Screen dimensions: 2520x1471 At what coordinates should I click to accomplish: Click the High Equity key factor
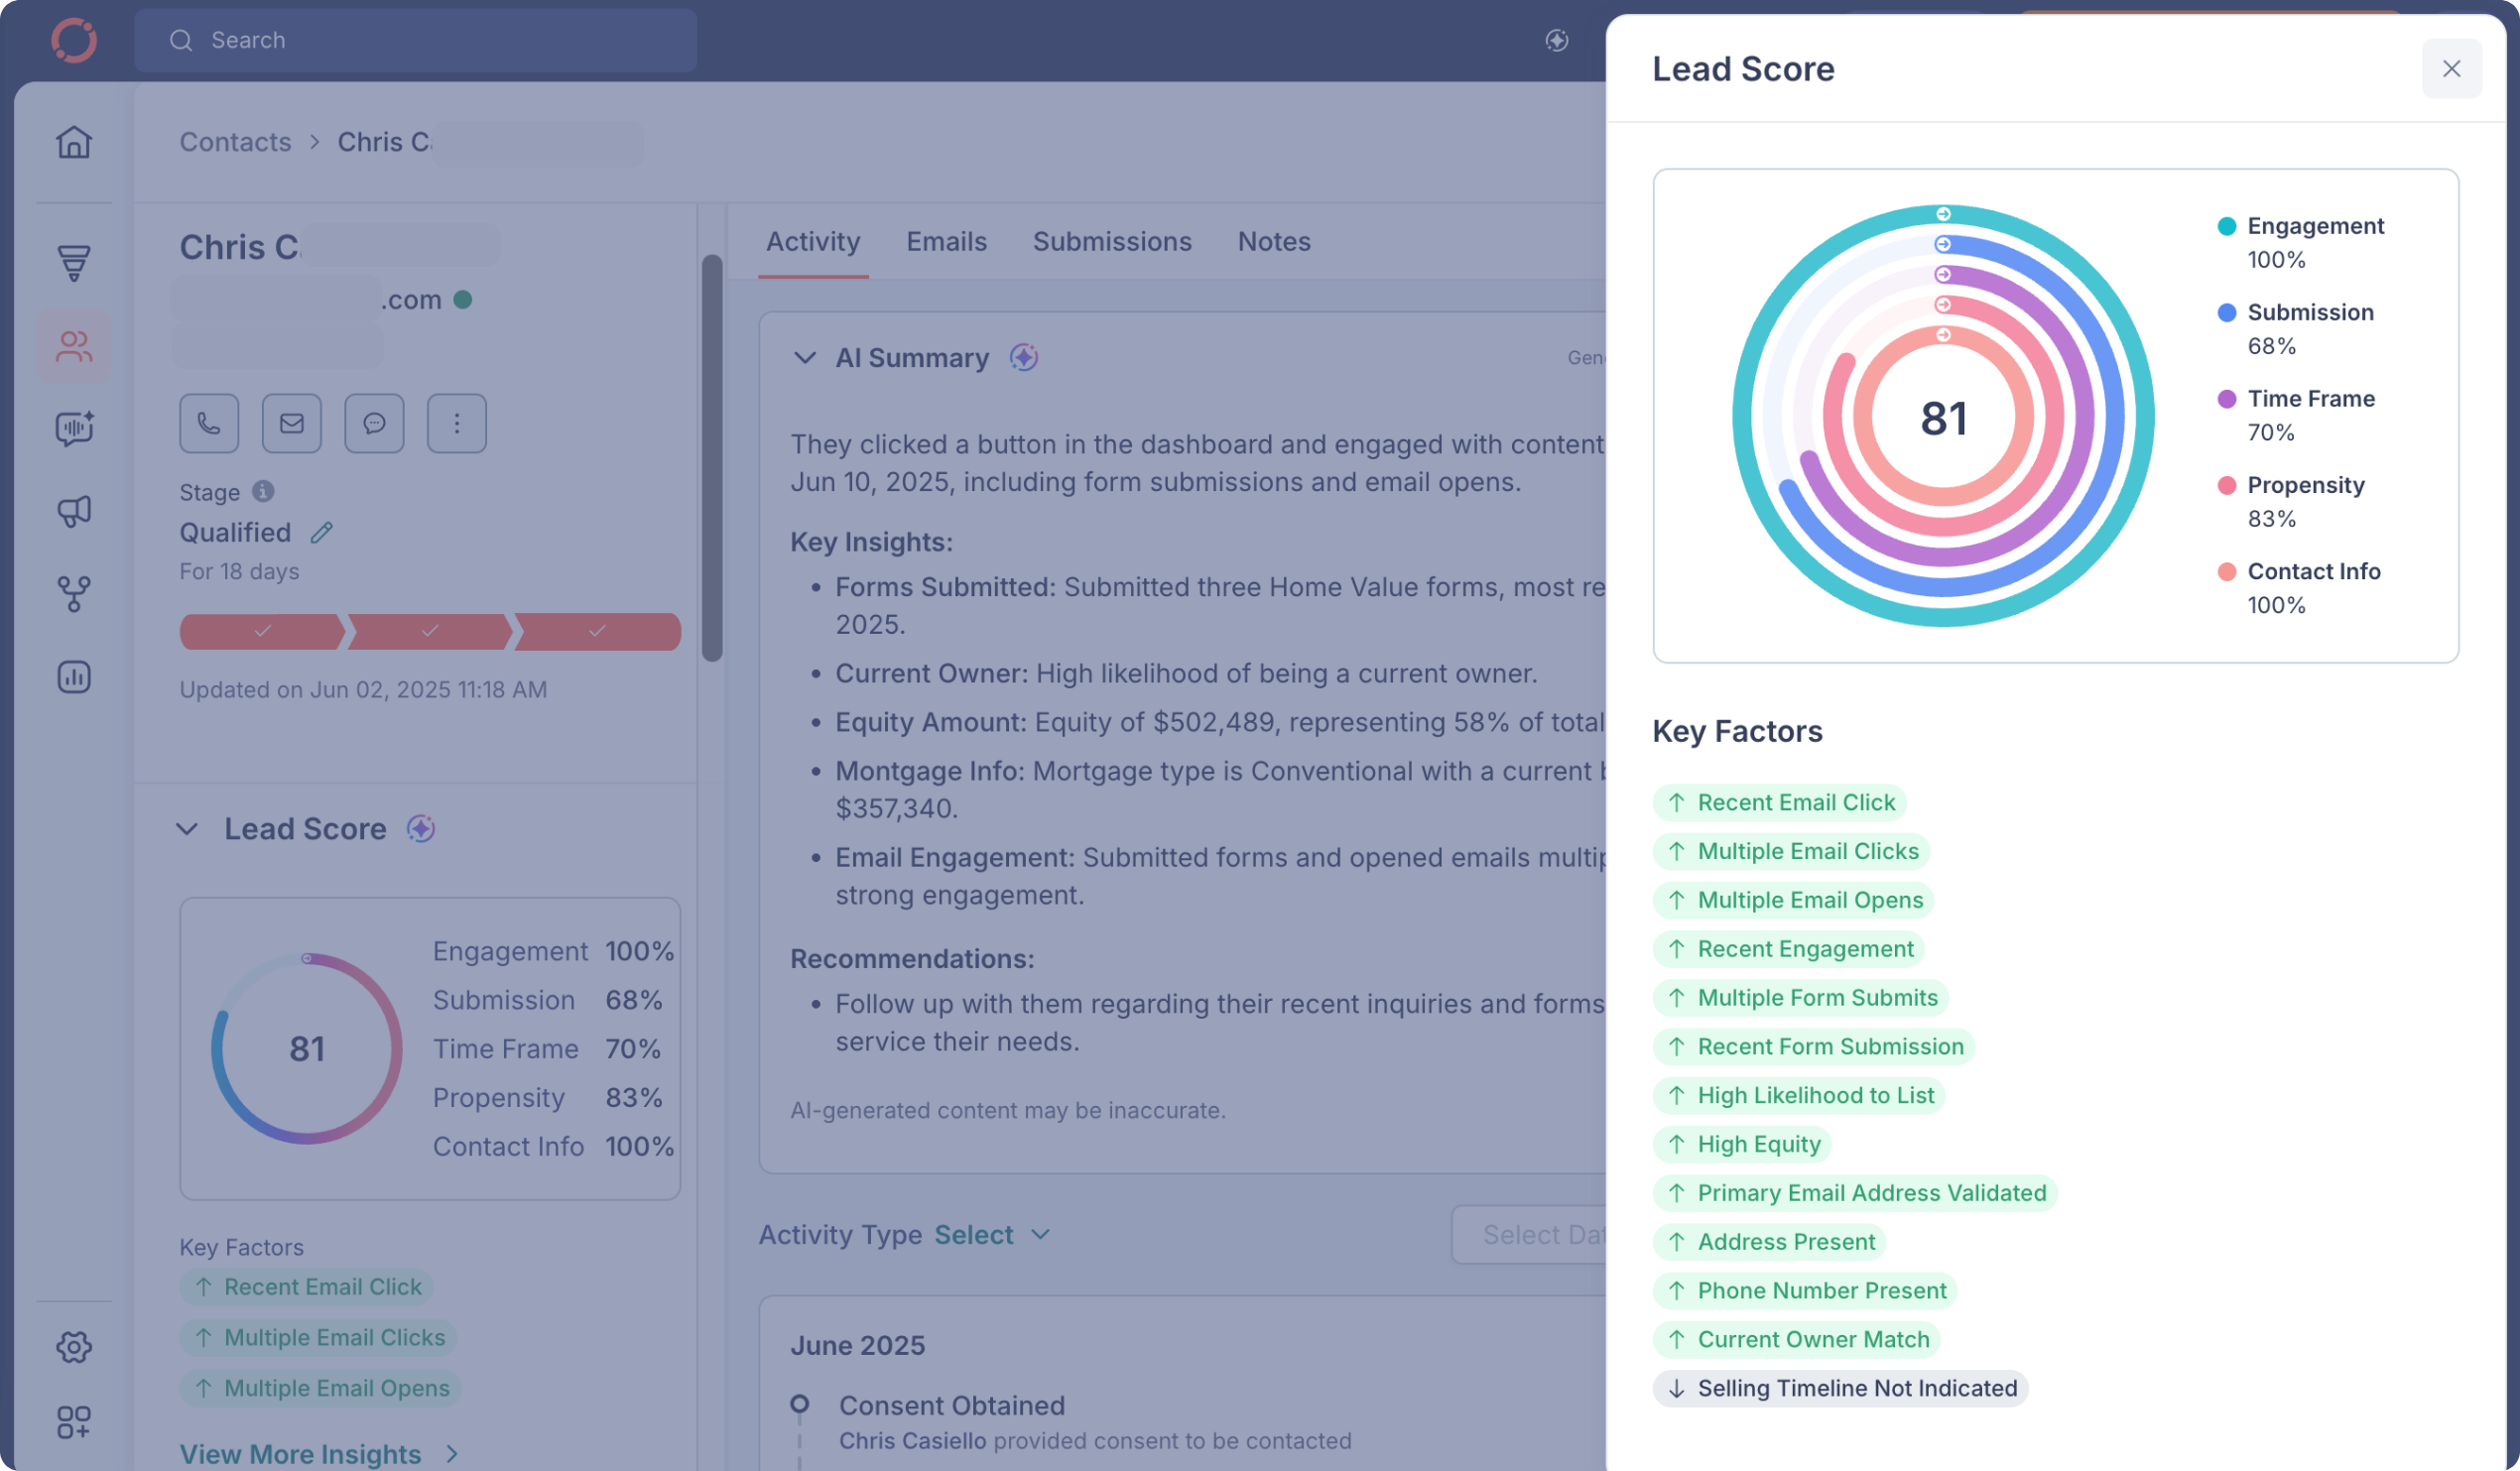[1742, 1145]
